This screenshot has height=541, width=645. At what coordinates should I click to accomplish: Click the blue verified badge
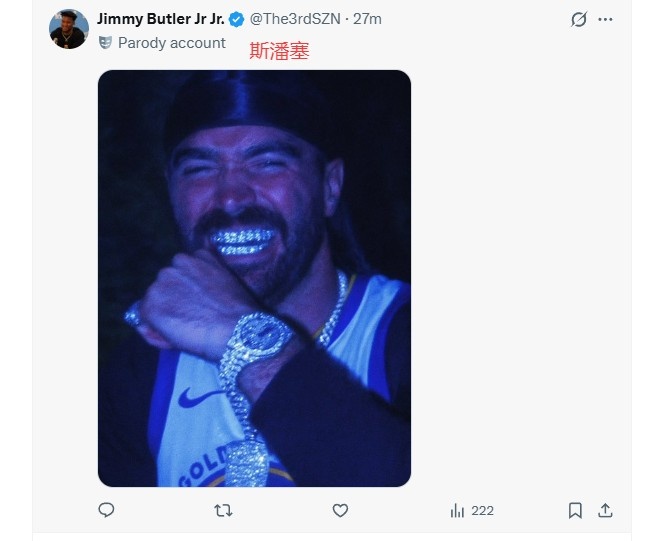click(237, 19)
